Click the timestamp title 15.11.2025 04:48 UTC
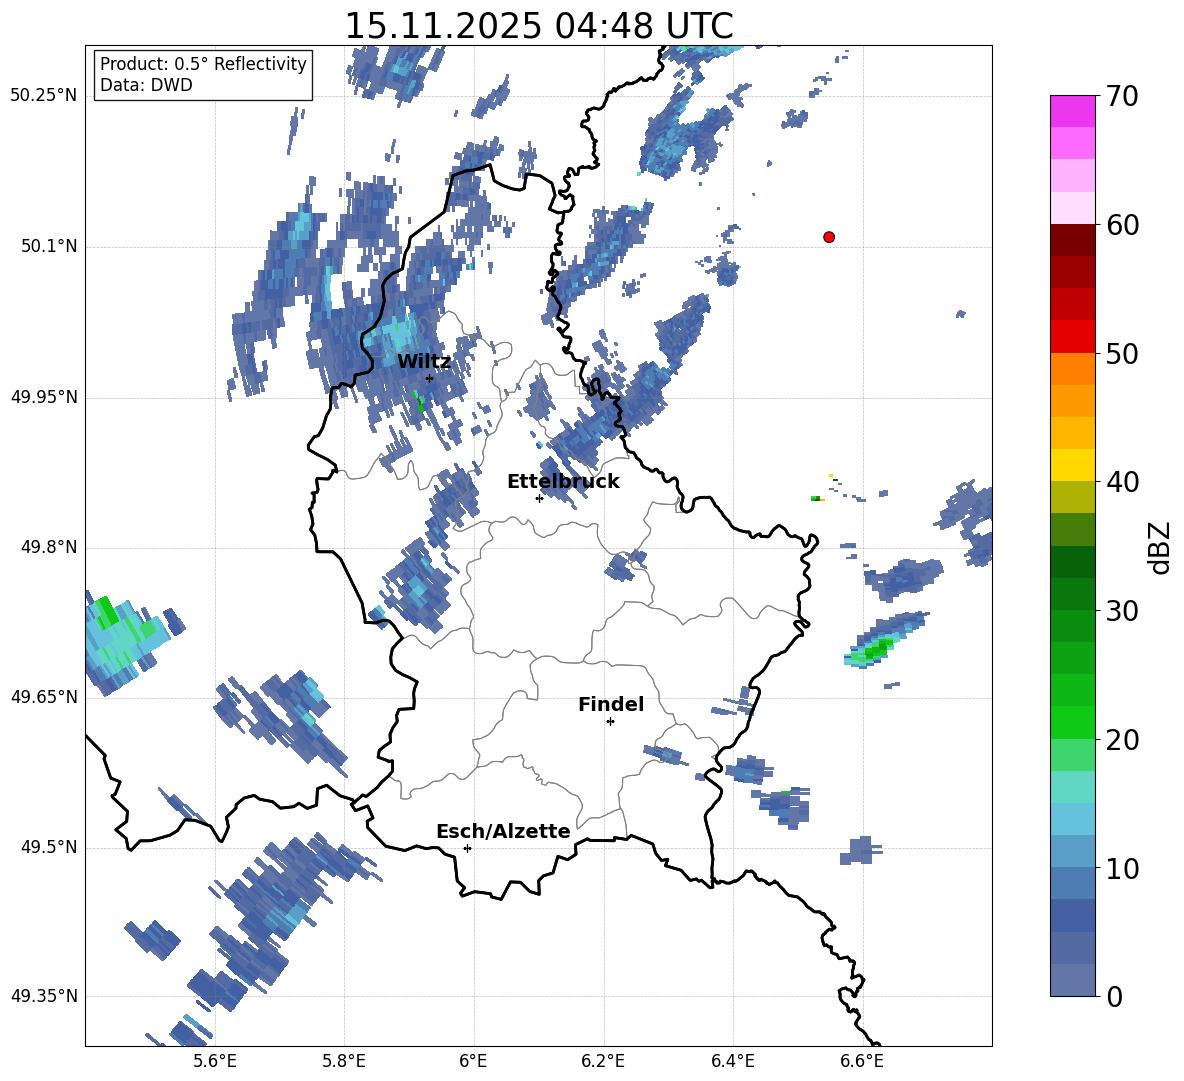Viewport: 1184px width, 1081px height. point(538,26)
